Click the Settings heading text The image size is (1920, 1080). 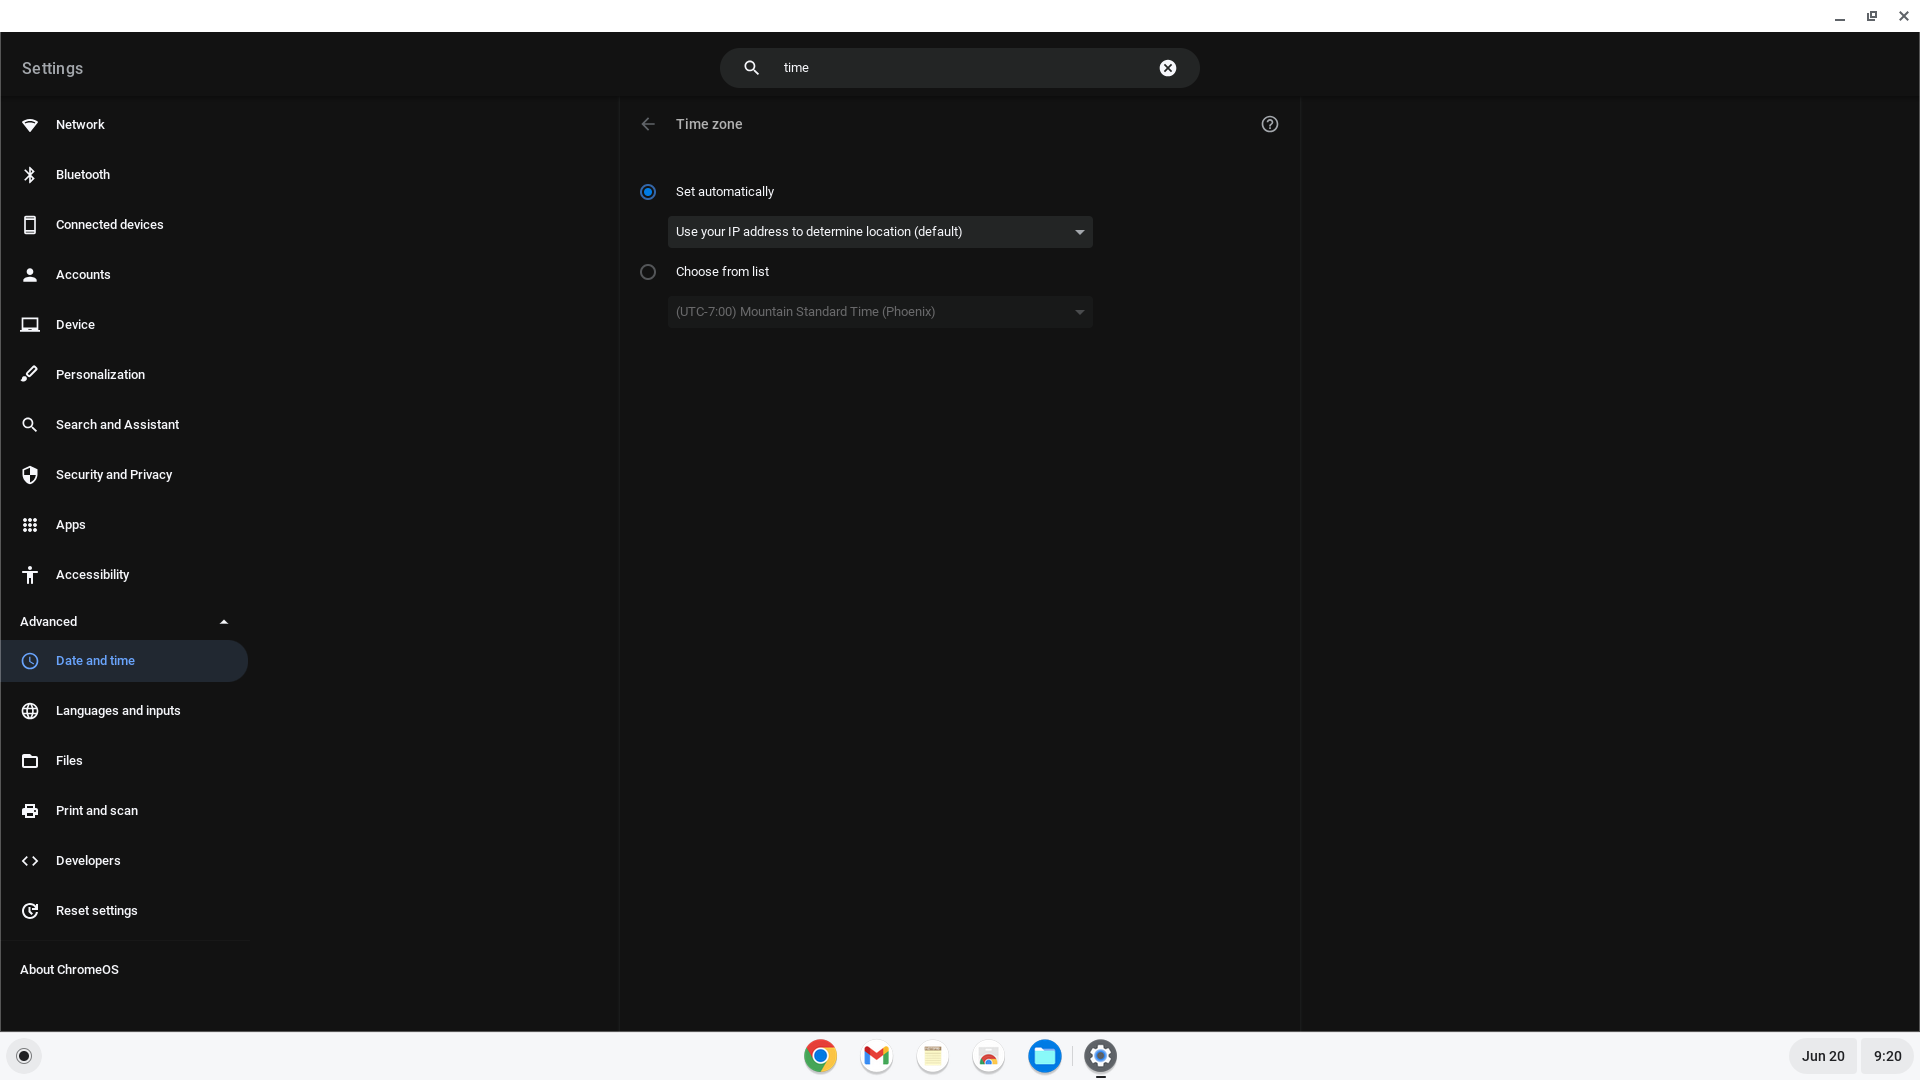click(52, 69)
